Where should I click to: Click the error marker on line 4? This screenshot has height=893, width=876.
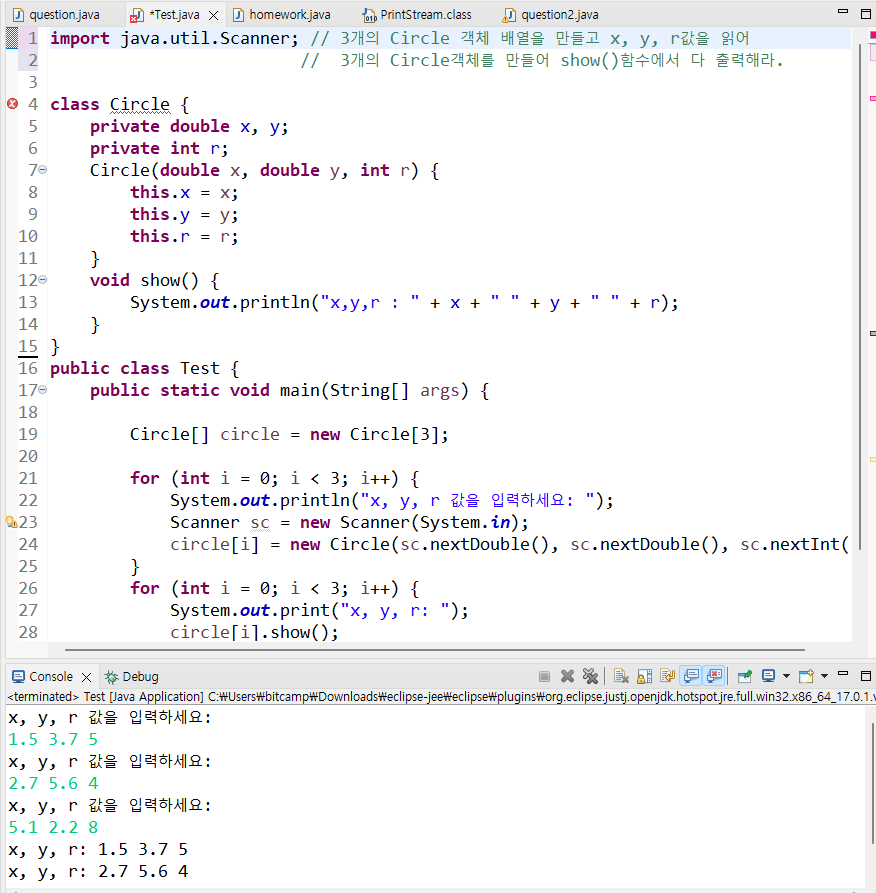12,104
